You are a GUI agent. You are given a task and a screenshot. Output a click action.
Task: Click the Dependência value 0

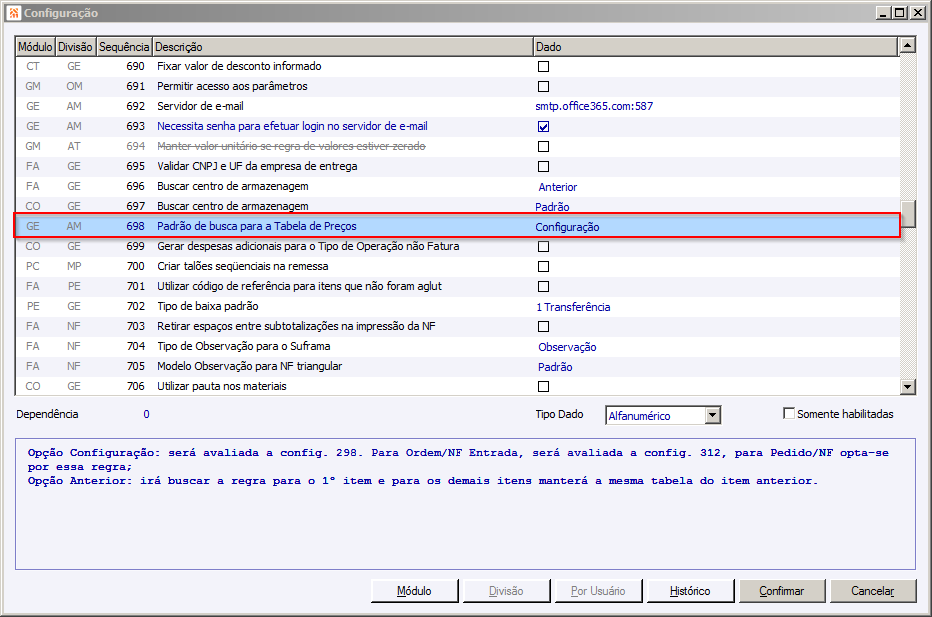tap(146, 414)
